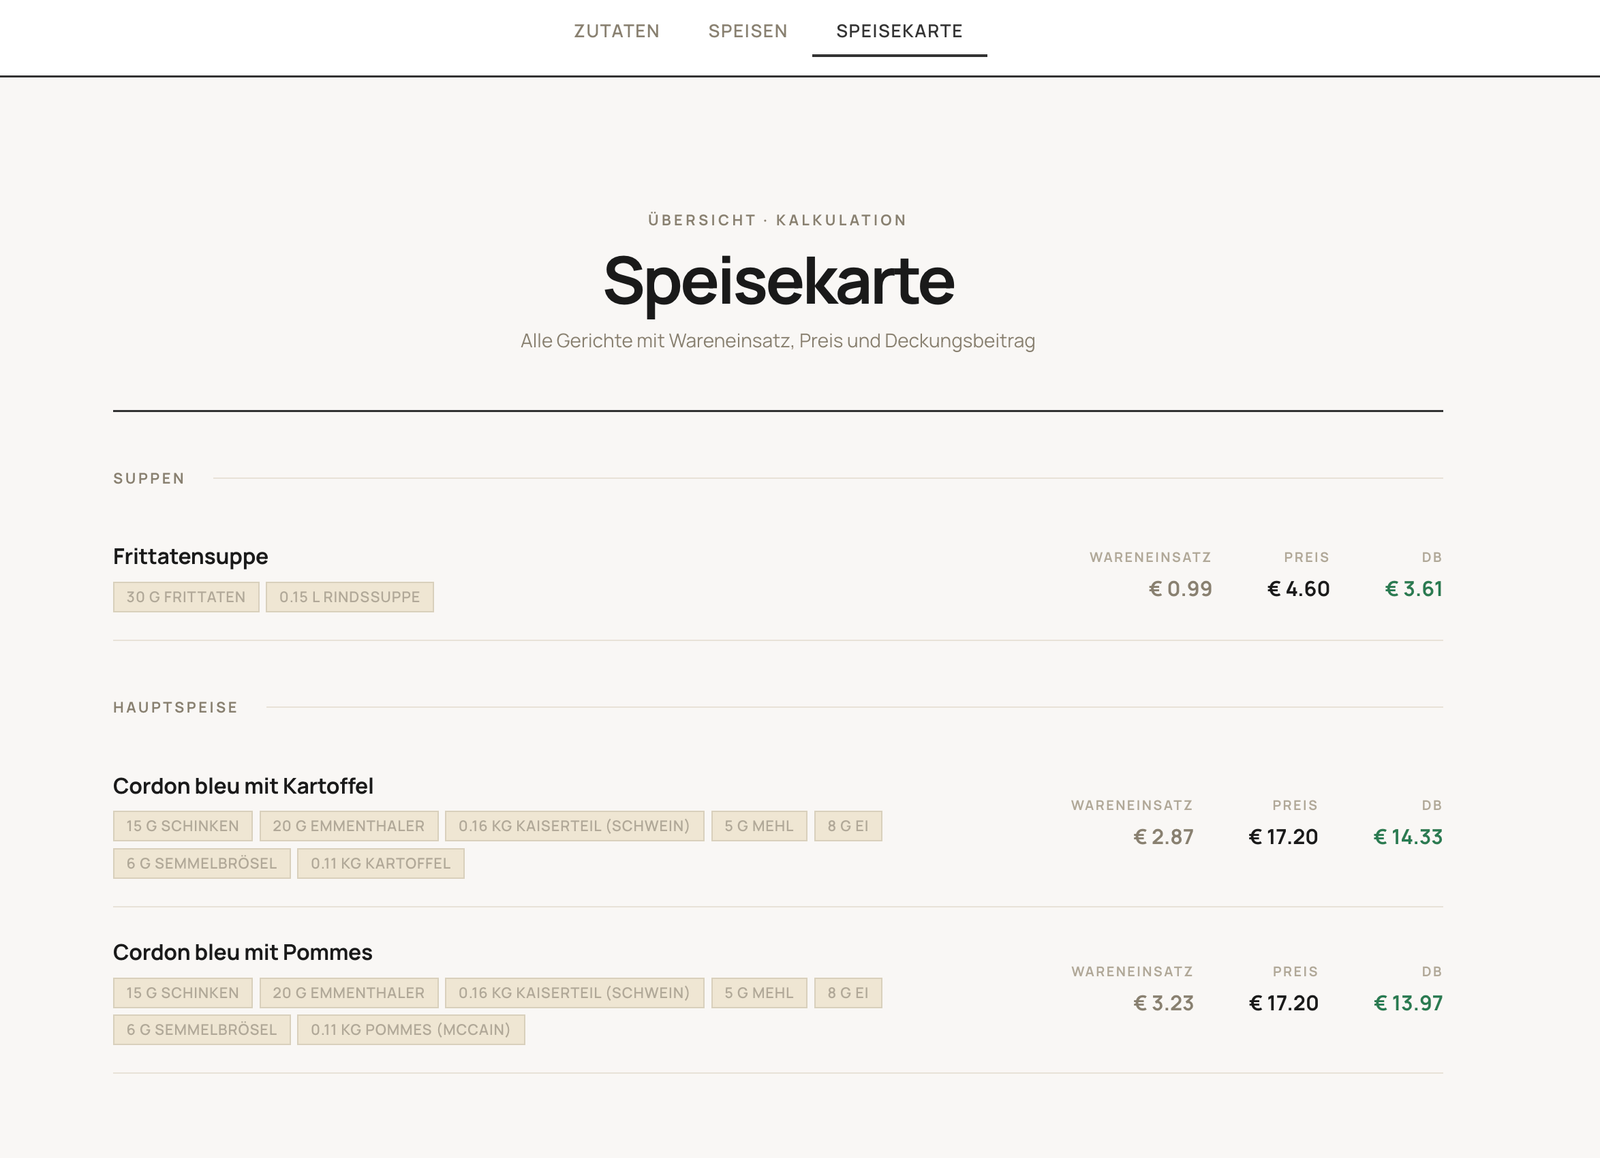Click Wareneinsatz value € 2.87
1600x1158 pixels.
(x=1163, y=837)
